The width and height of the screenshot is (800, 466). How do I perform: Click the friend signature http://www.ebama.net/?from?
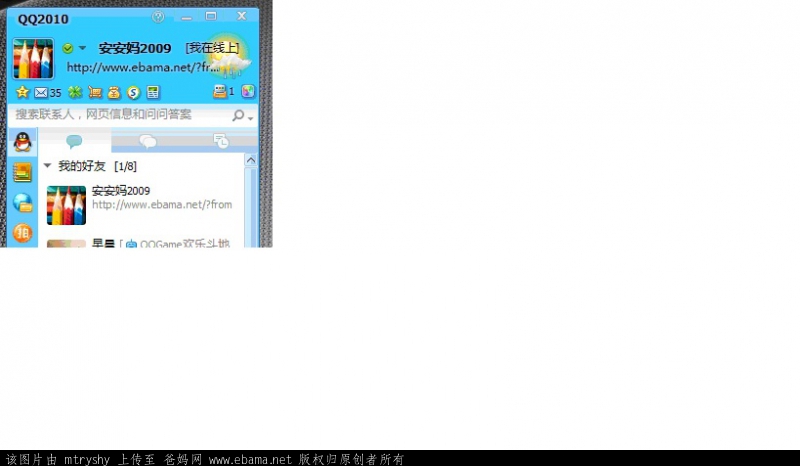point(162,205)
